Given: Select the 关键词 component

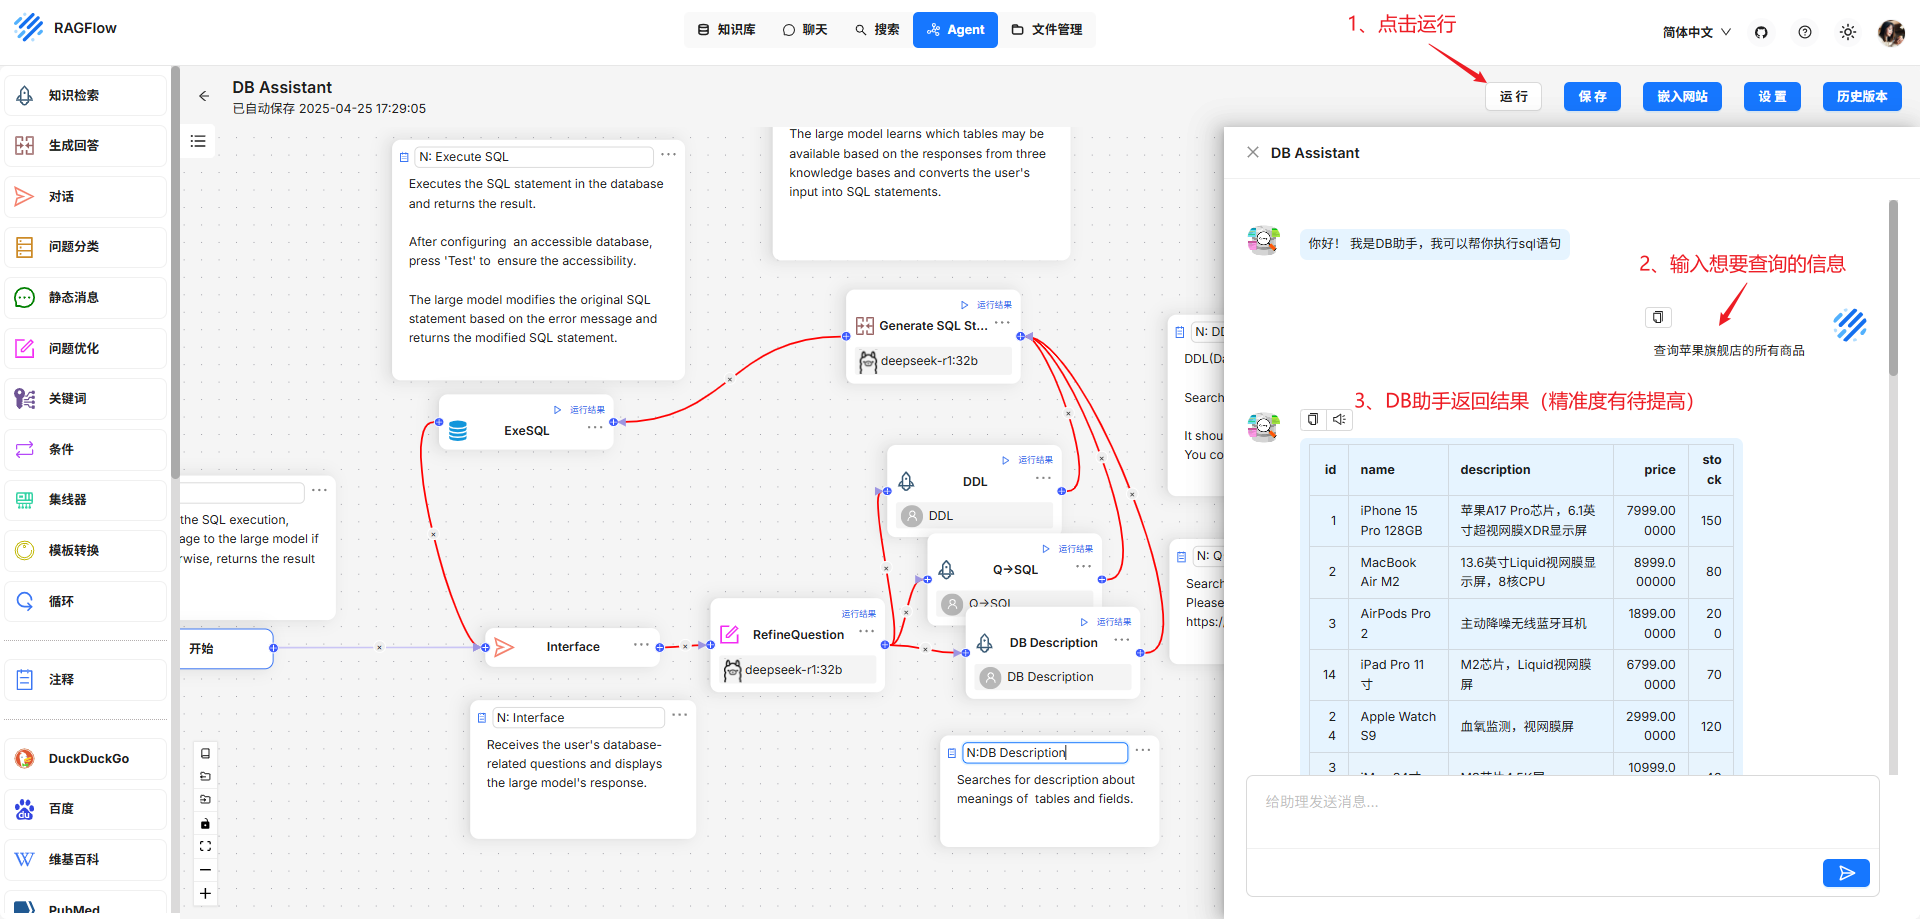Looking at the screenshot, I should point(85,399).
